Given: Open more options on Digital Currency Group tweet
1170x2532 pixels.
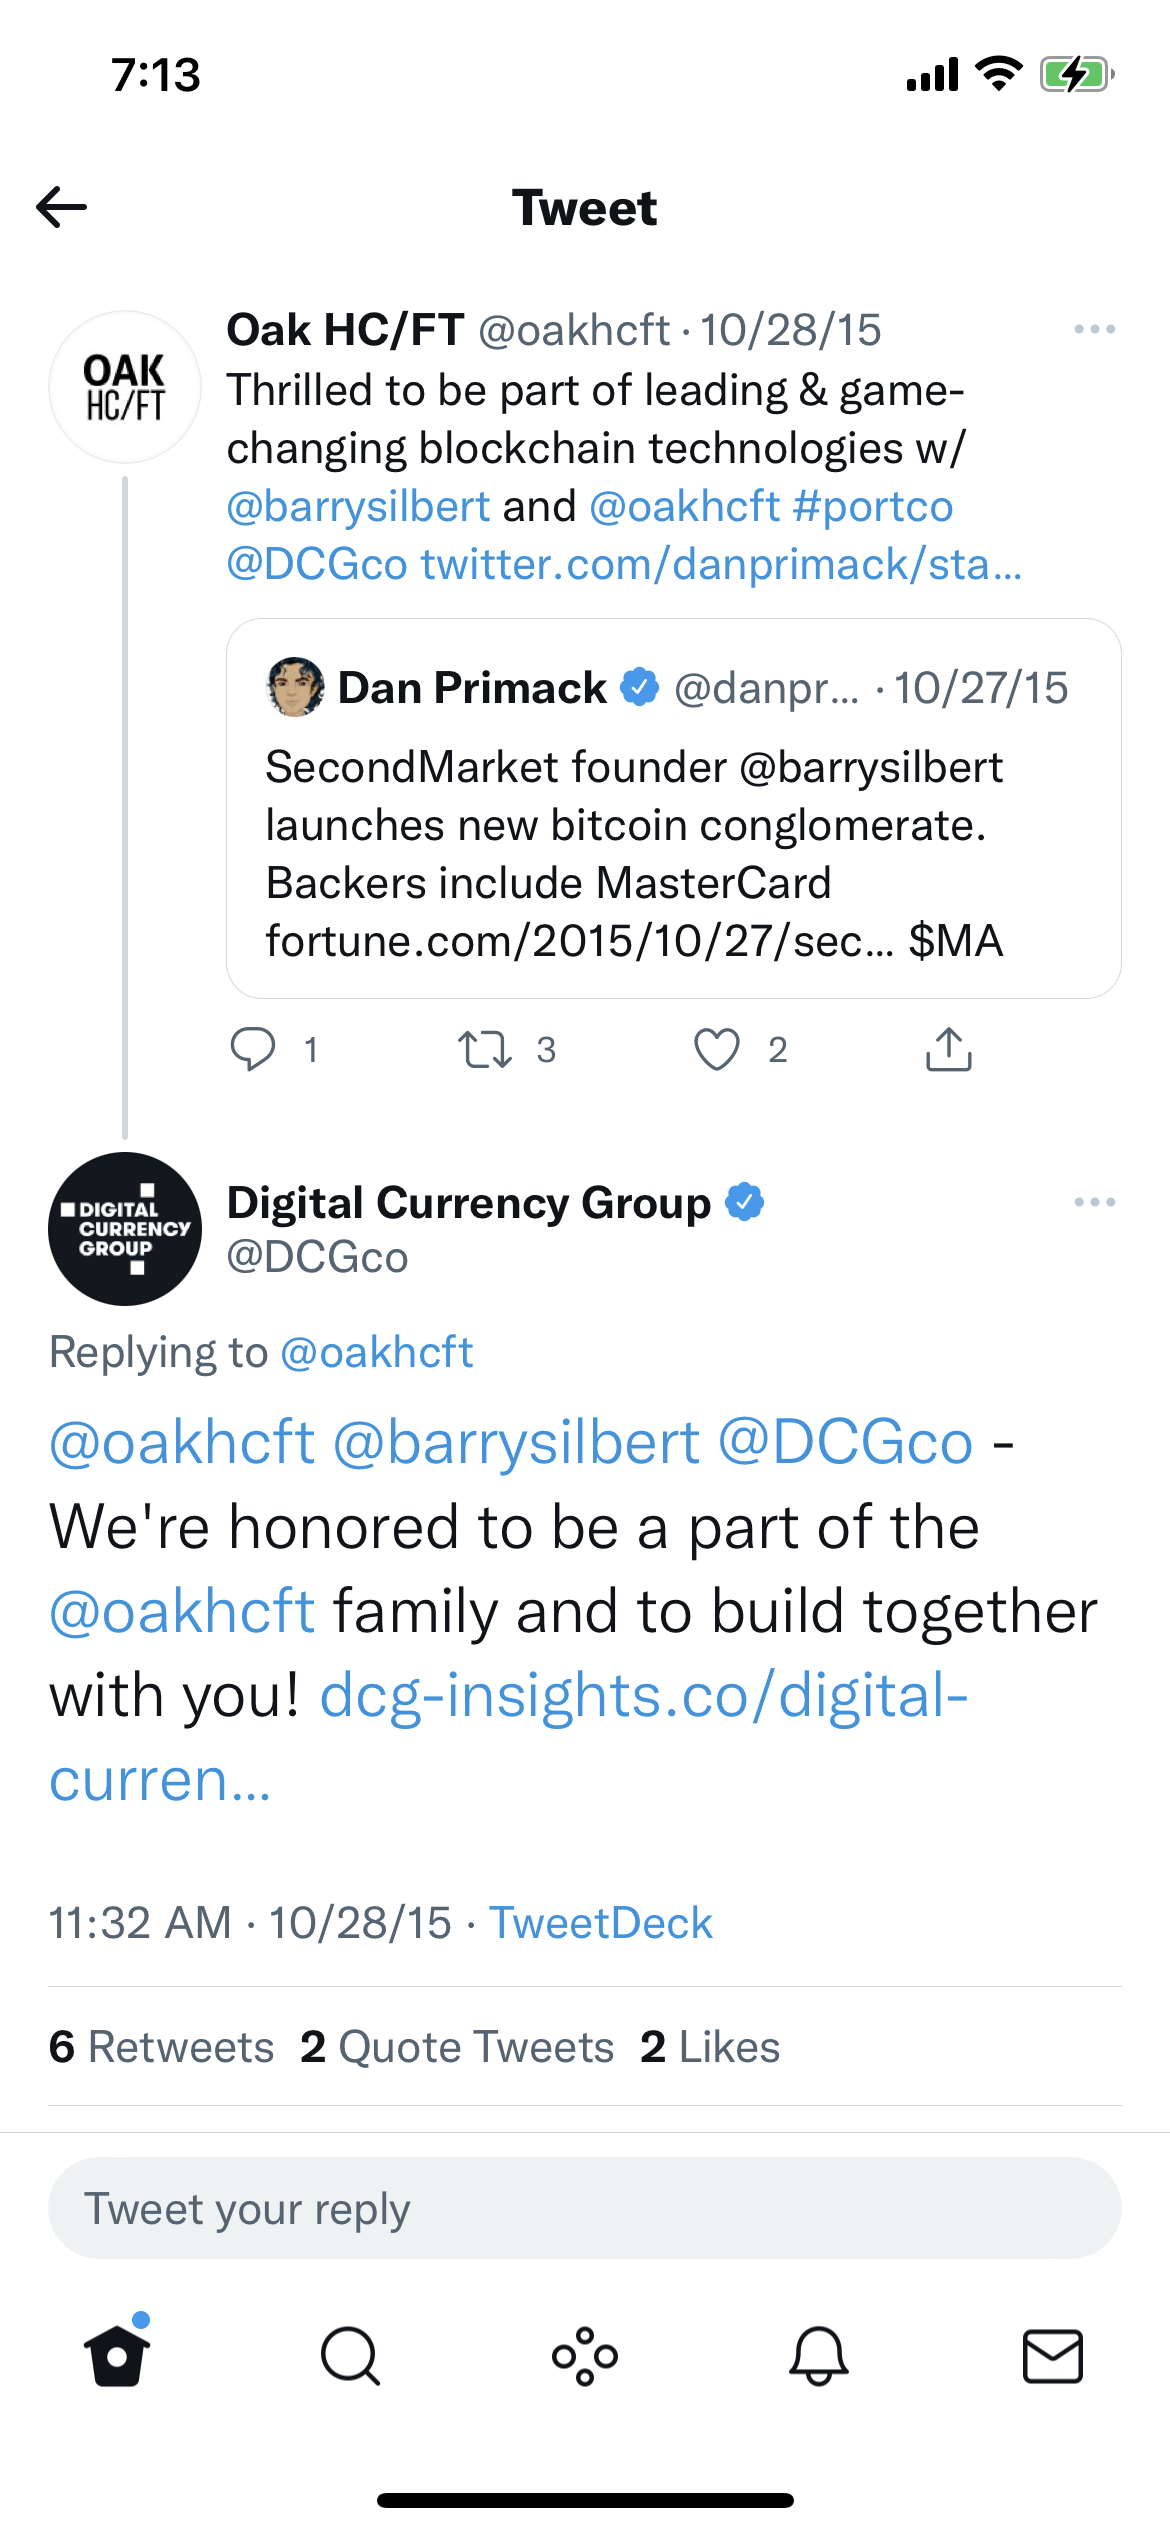Looking at the screenshot, I should 1094,1202.
